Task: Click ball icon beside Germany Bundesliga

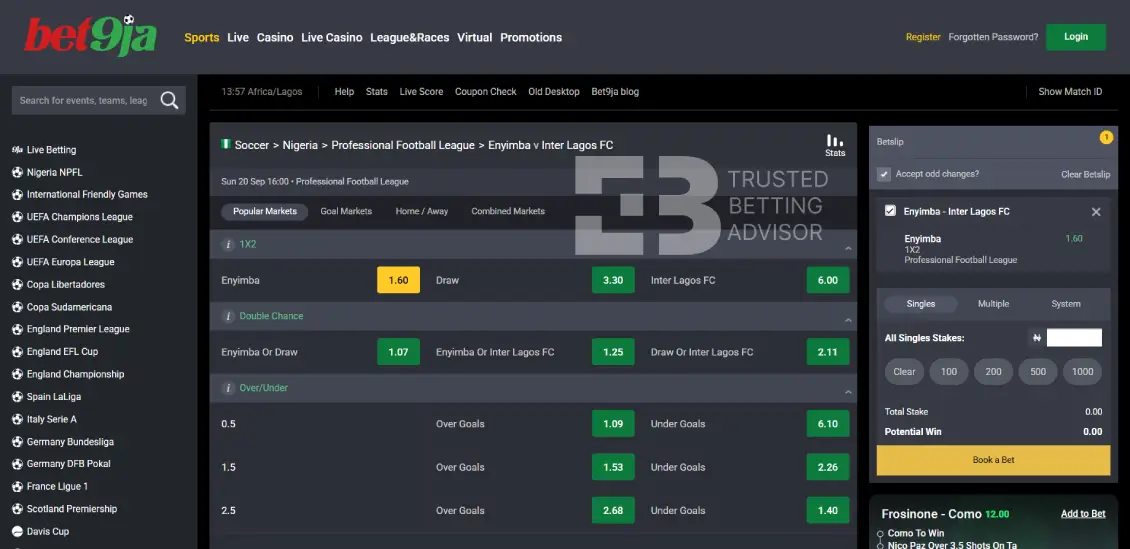Action: coord(17,442)
